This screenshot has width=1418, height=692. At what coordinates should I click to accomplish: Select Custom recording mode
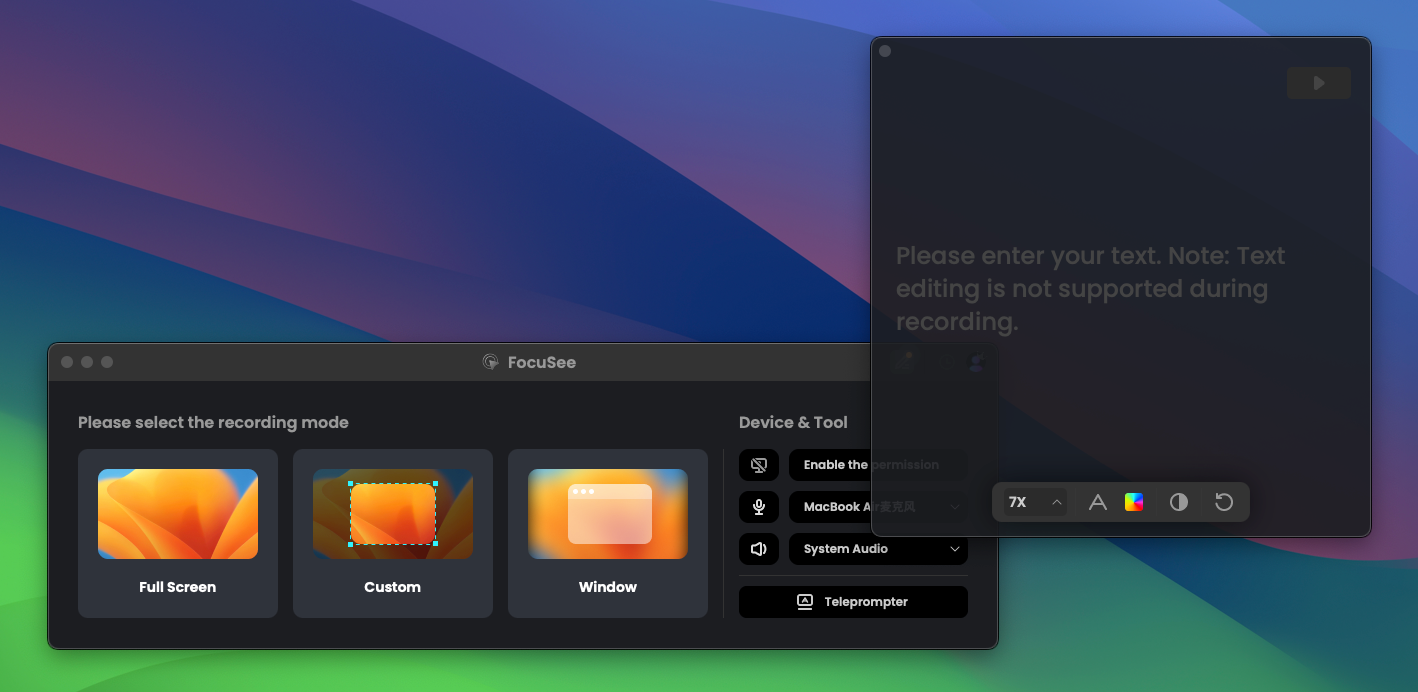(393, 533)
